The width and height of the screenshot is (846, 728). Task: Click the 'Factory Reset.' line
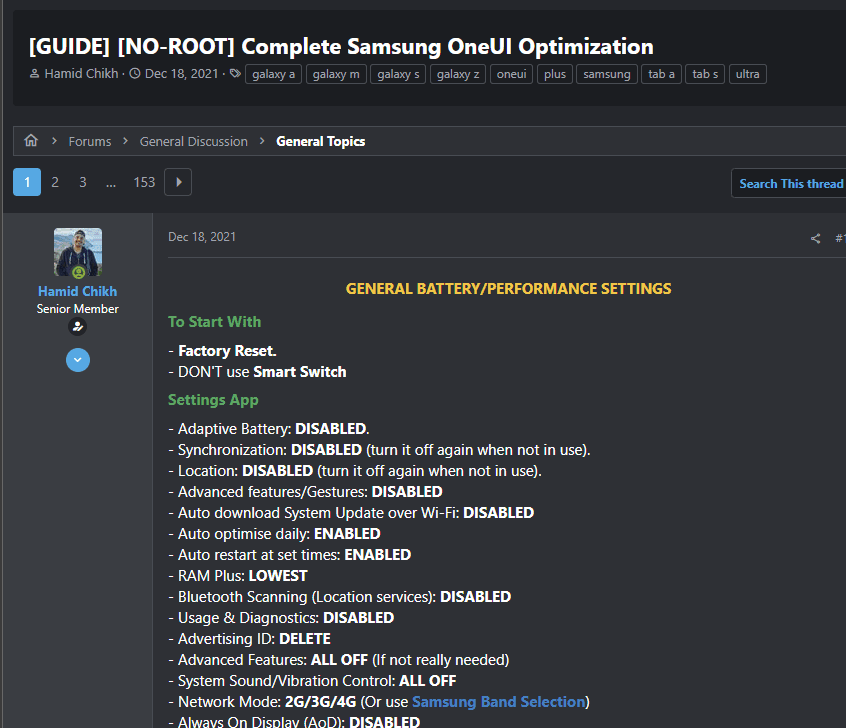click(222, 351)
